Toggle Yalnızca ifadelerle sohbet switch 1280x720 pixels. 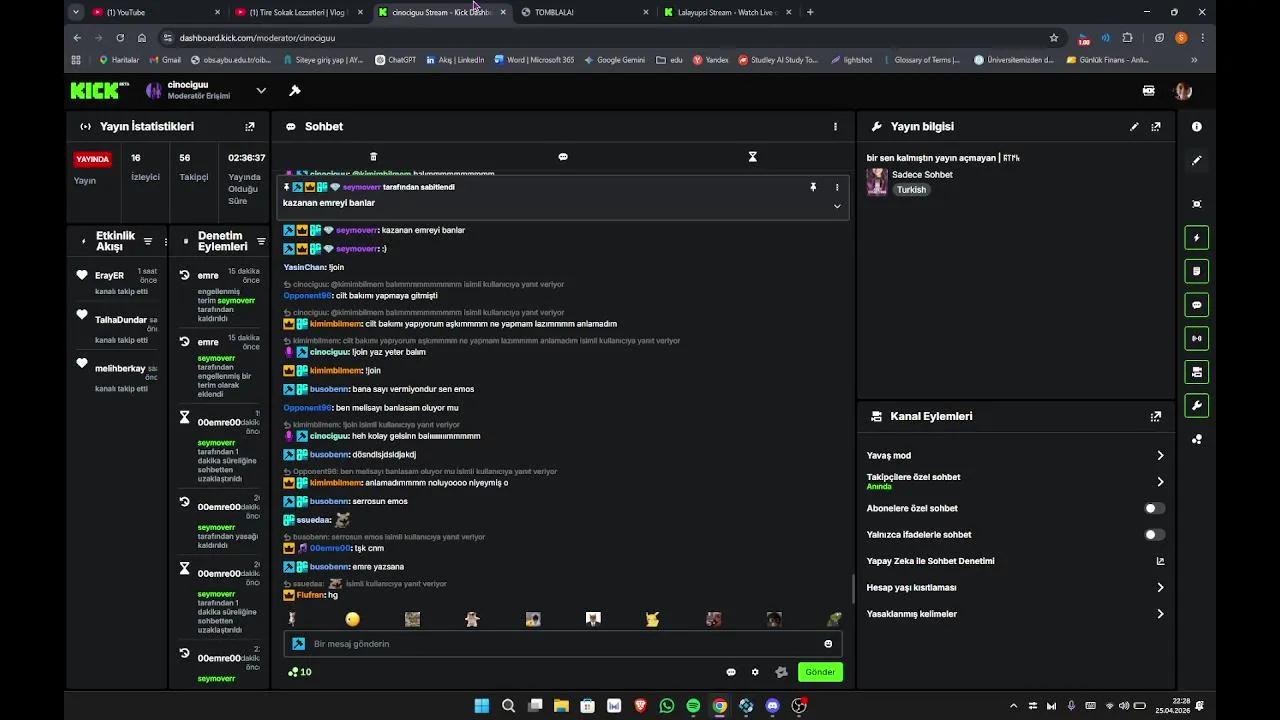coord(1154,534)
